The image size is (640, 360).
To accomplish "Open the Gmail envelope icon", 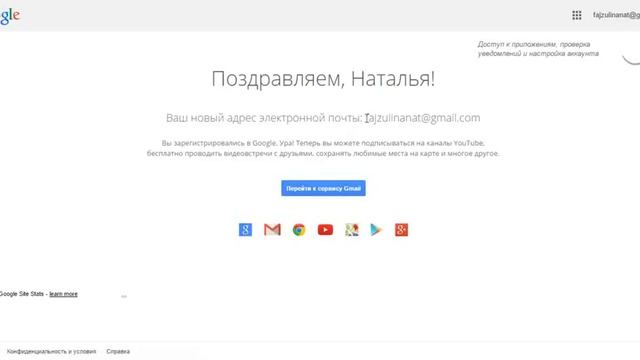I will point(272,230).
